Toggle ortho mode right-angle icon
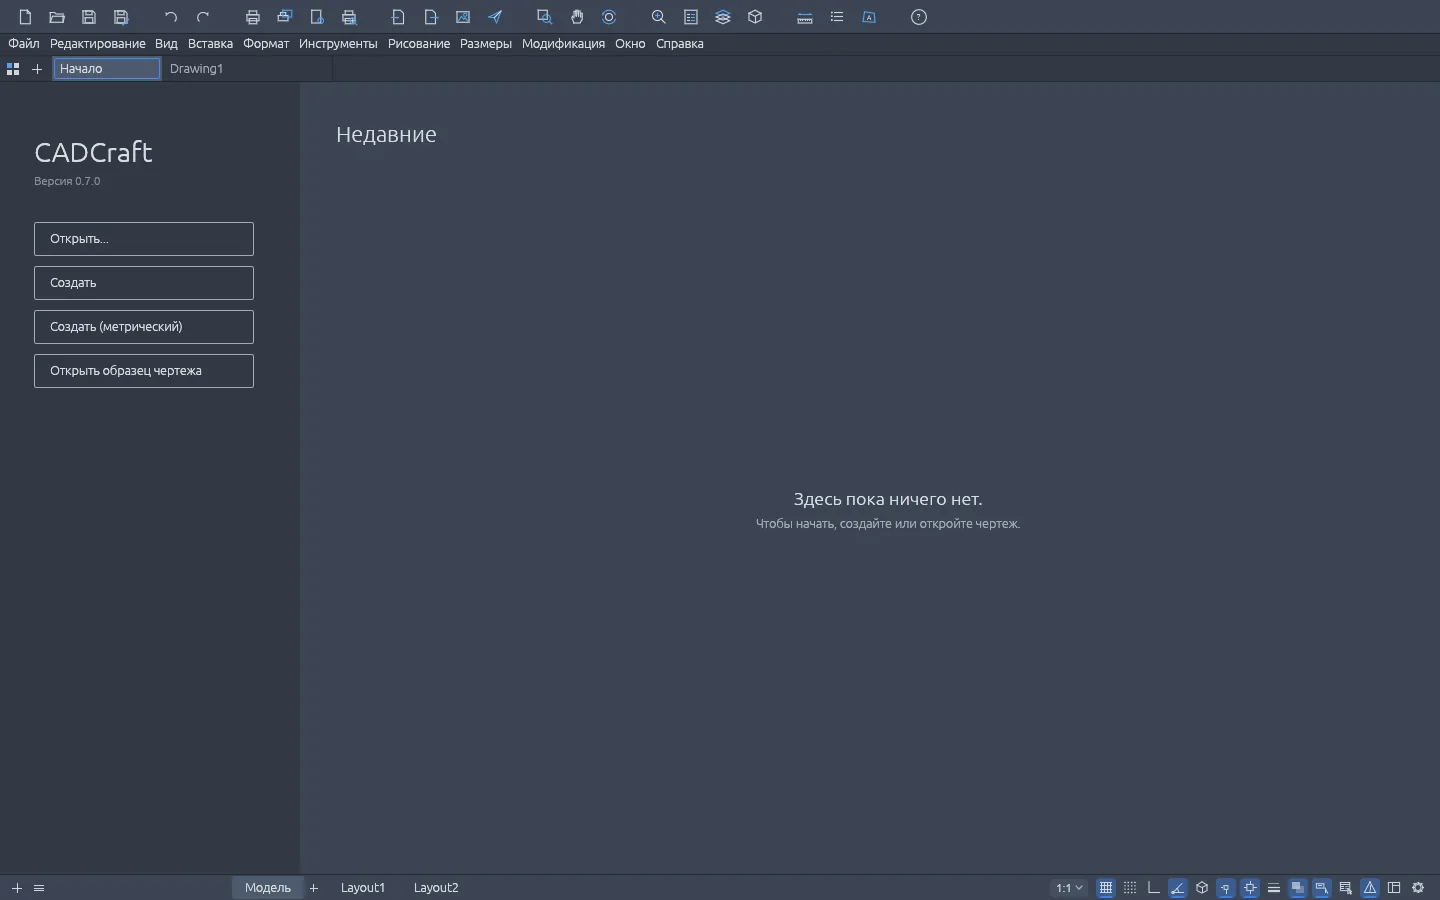1440x900 pixels. coord(1154,888)
